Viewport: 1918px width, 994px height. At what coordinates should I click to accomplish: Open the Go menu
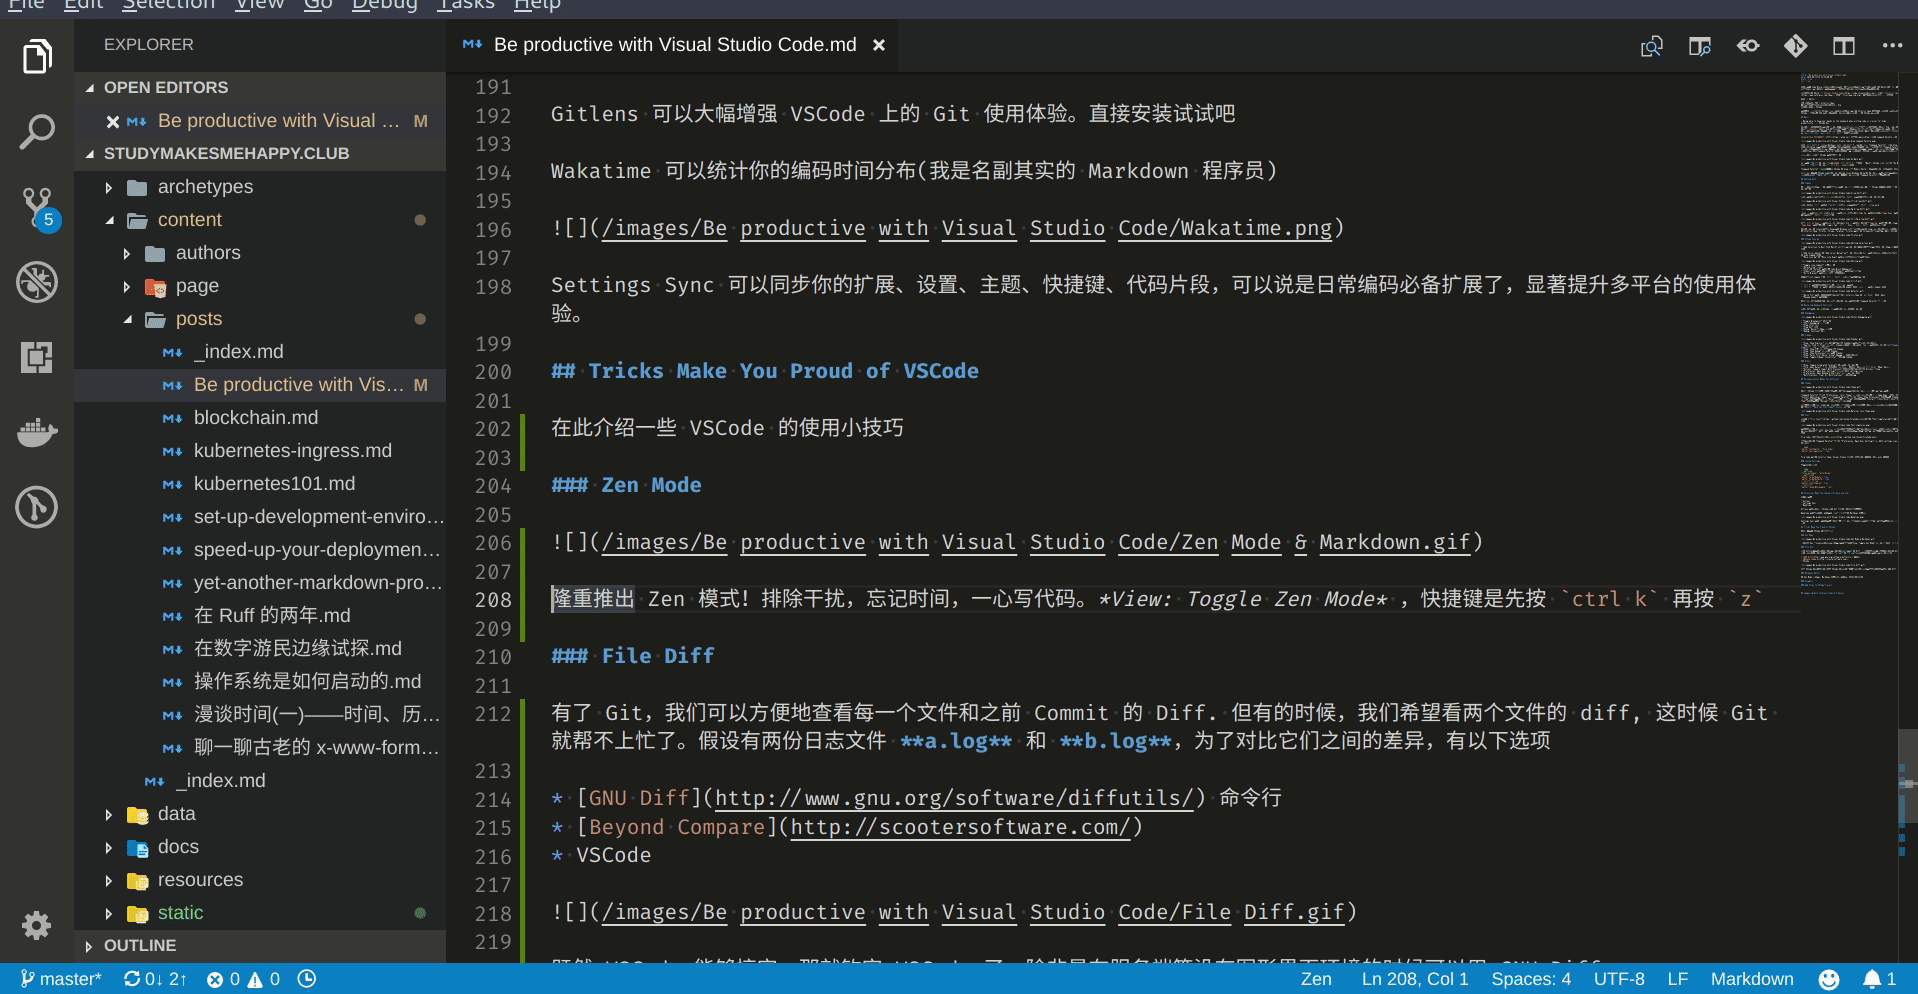pos(318,5)
